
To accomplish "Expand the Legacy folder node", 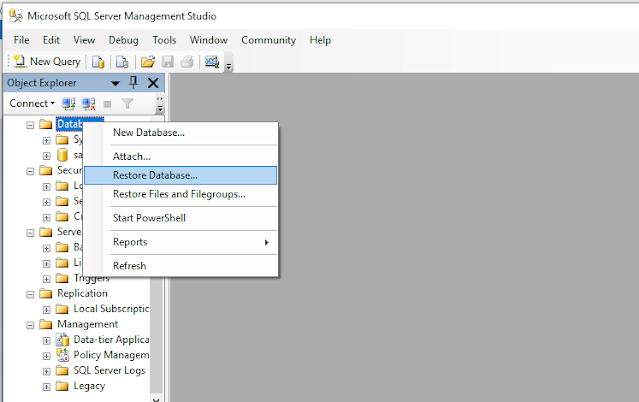I will coord(46,387).
